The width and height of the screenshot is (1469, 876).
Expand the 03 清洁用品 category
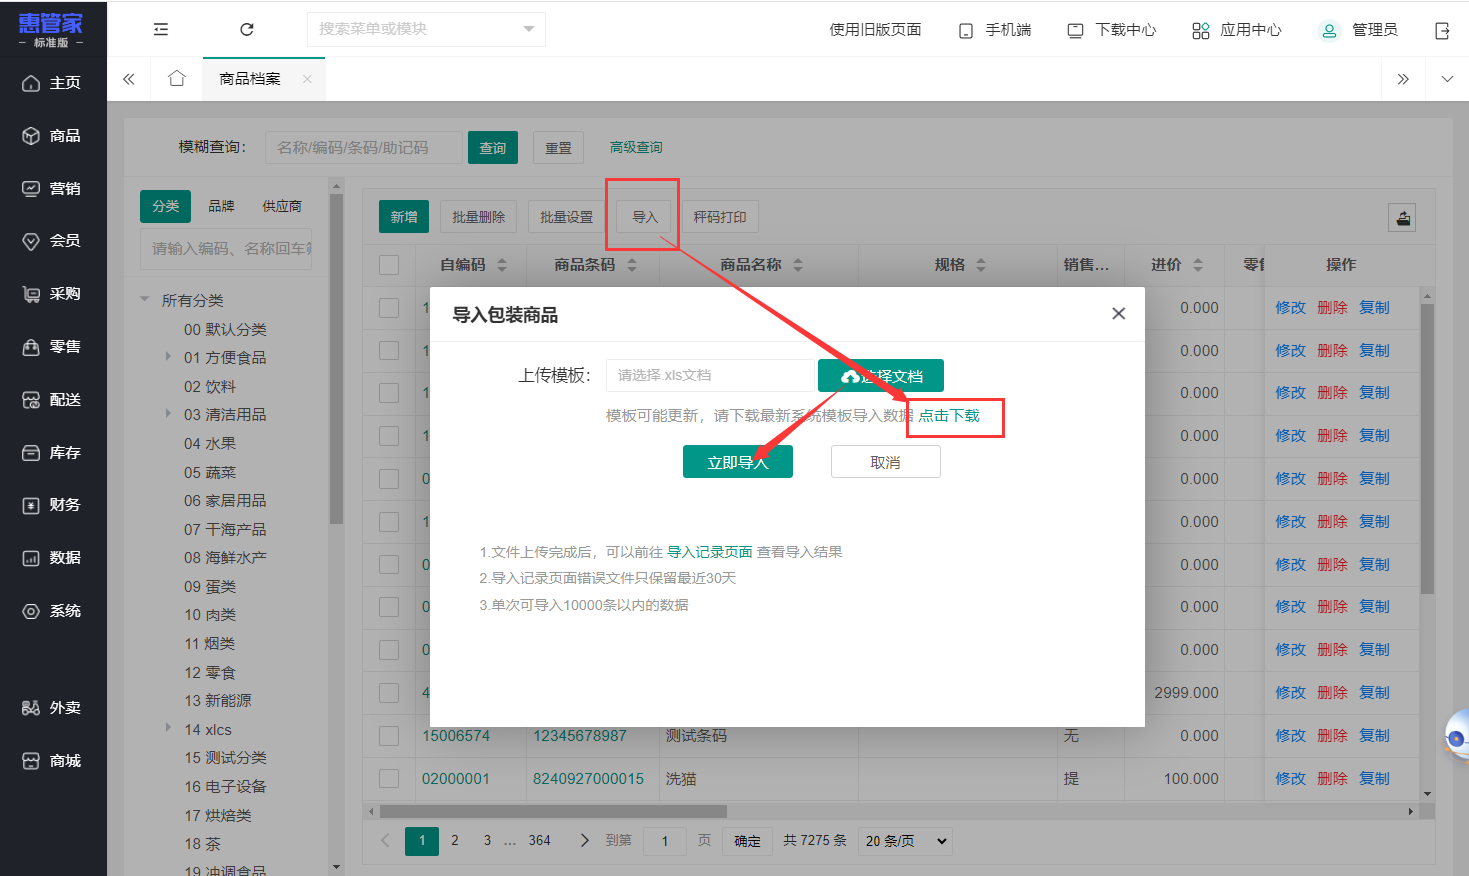pyautogui.click(x=168, y=414)
